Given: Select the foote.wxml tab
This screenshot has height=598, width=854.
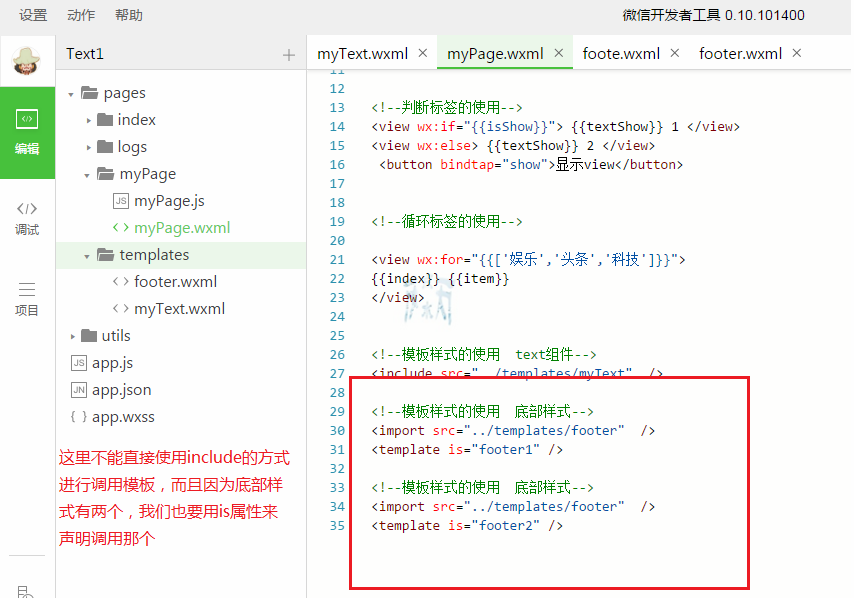Looking at the screenshot, I should pyautogui.click(x=621, y=53).
